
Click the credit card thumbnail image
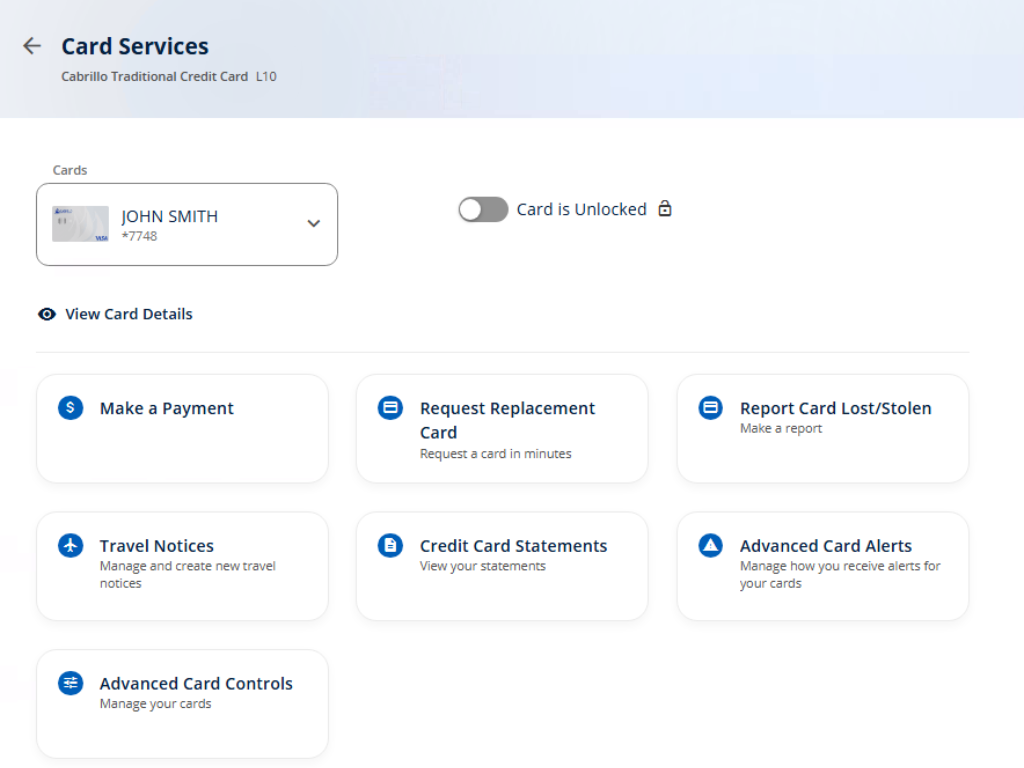(x=80, y=224)
